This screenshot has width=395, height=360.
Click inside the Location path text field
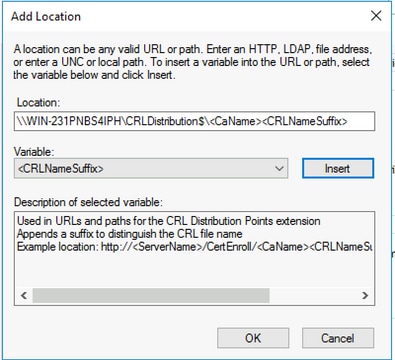[194, 121]
